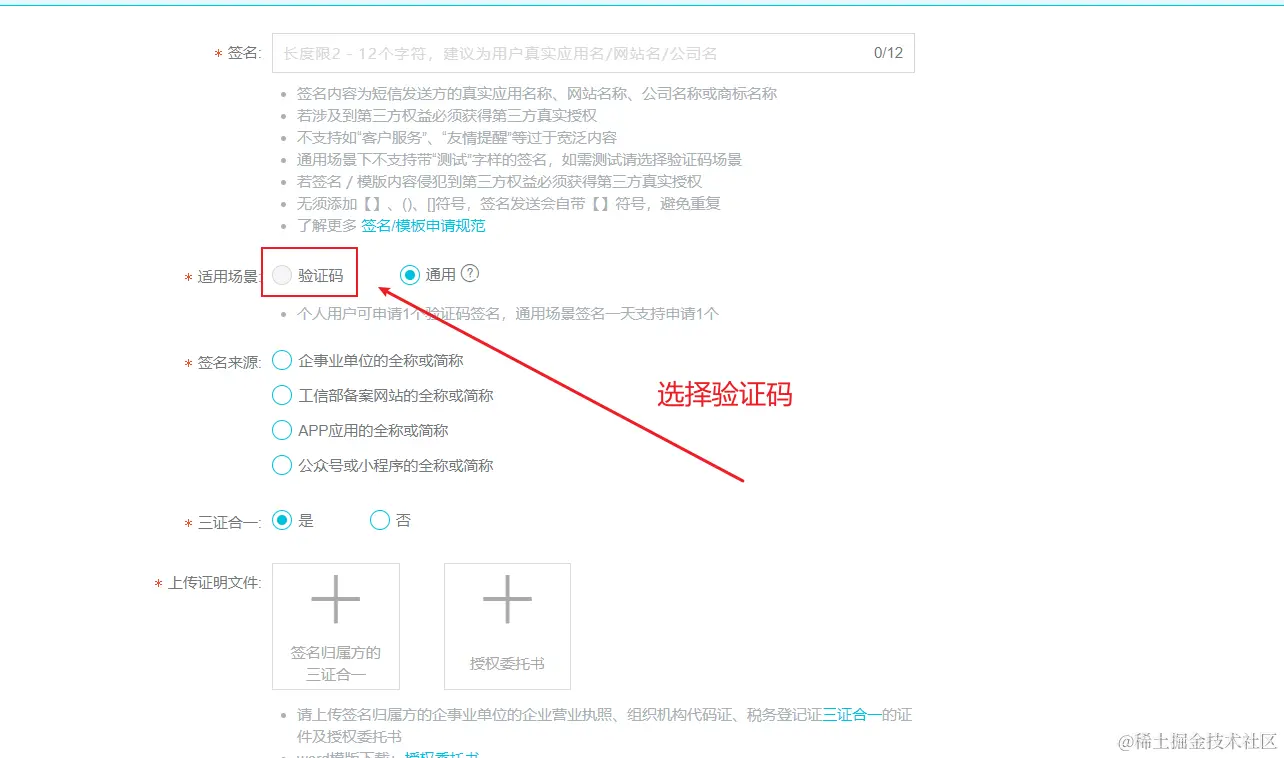Select 否 for 三证合一
The width and height of the screenshot is (1284, 758).
pos(380,520)
